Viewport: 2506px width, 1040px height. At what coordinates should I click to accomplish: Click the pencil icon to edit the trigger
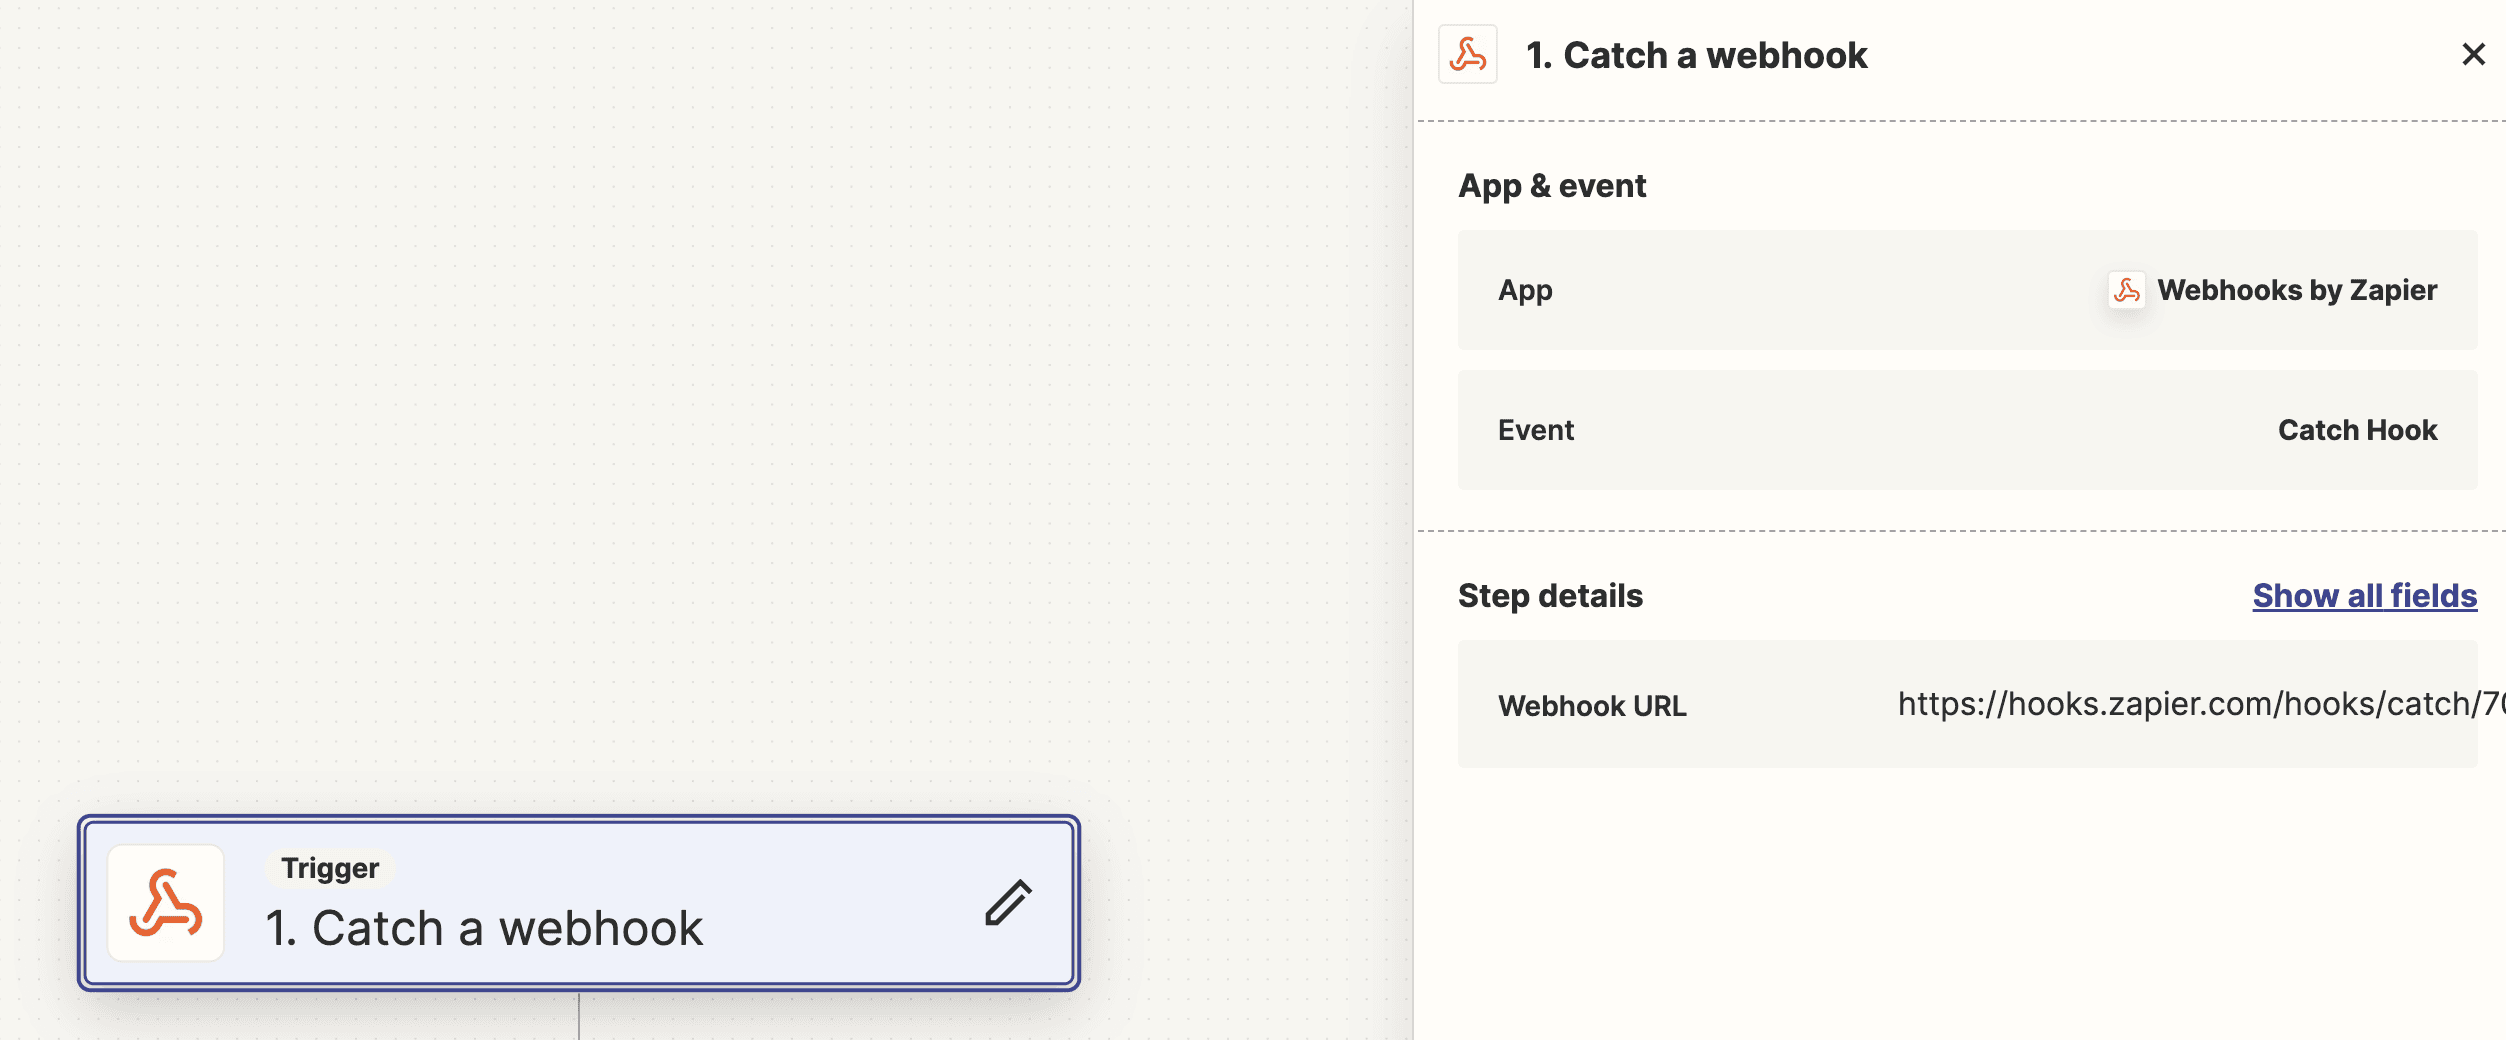coord(1007,903)
